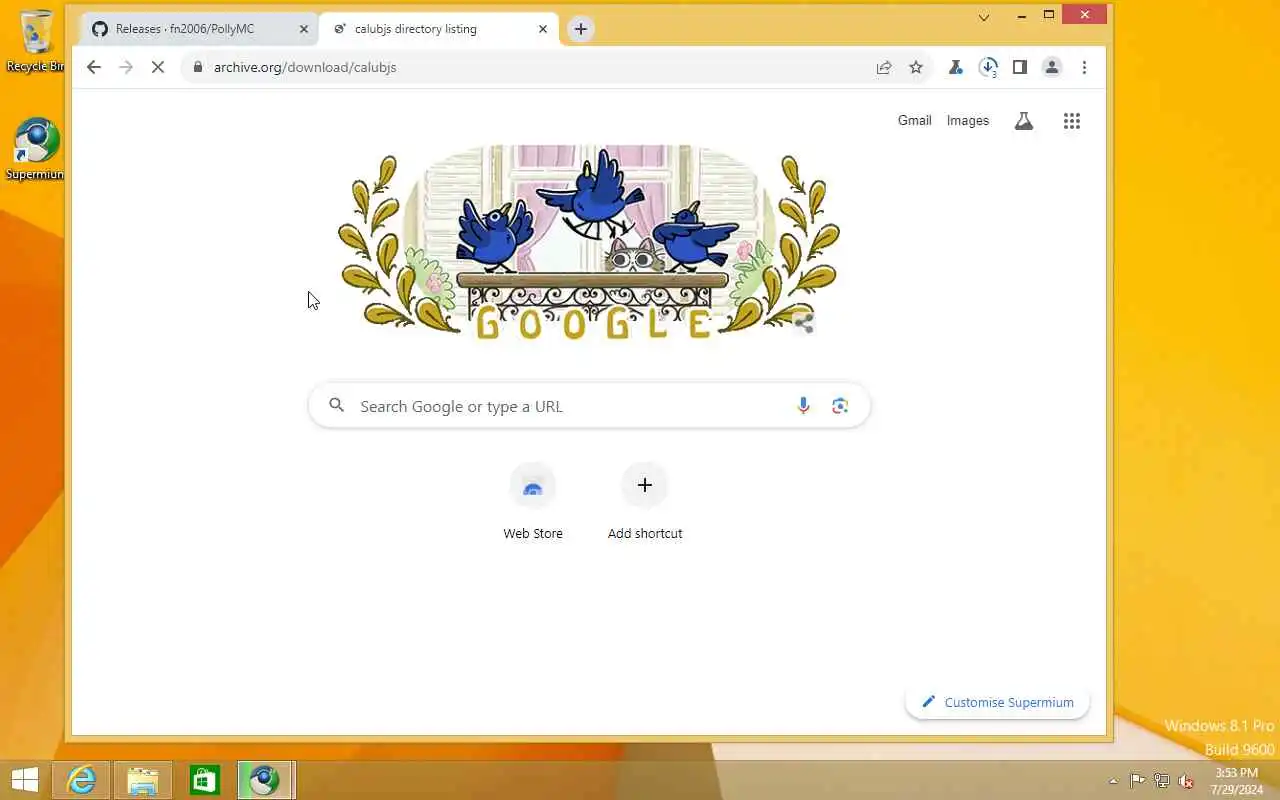Open the downloads toolbar icon

(988, 67)
